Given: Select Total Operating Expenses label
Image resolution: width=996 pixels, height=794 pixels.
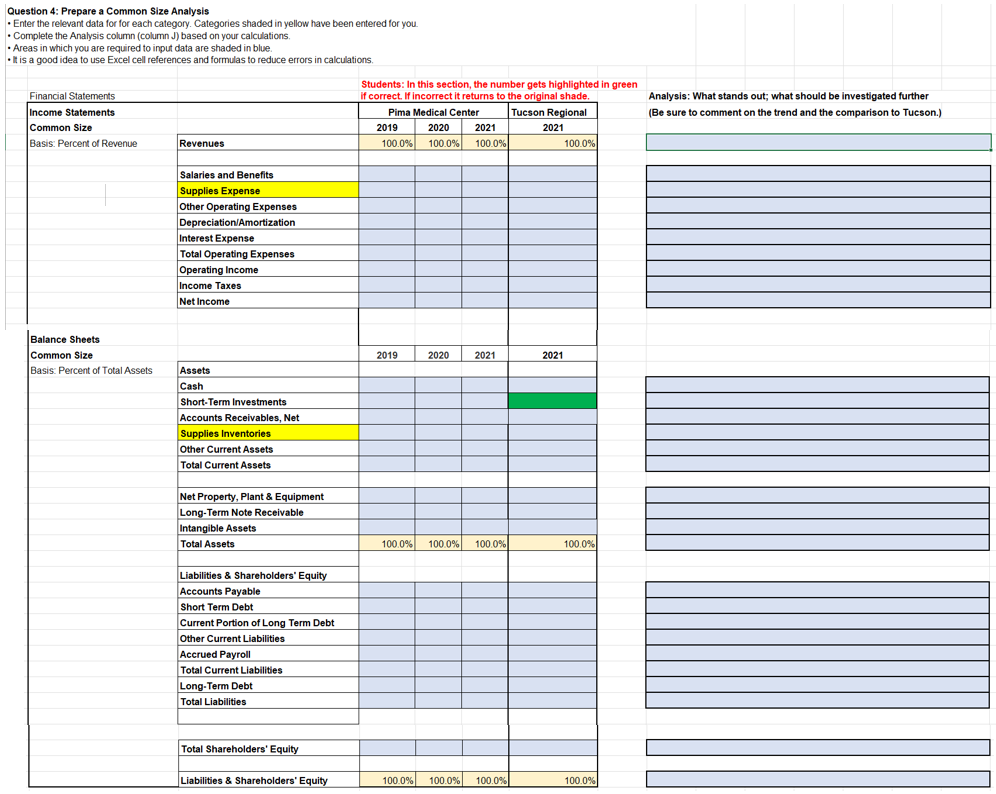Looking at the screenshot, I should coord(237,253).
